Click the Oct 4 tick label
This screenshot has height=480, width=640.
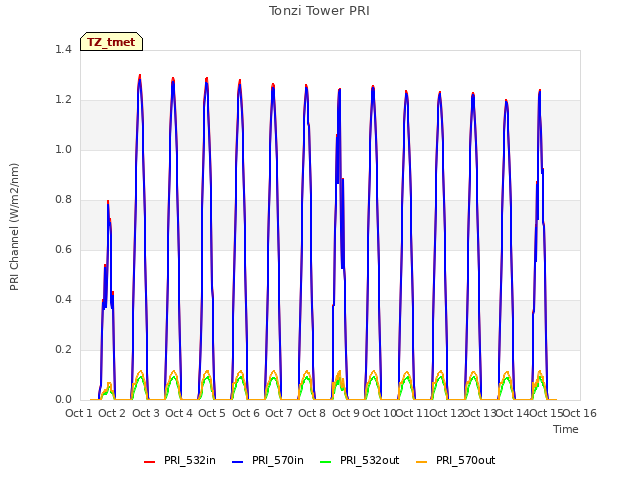[x=179, y=413]
